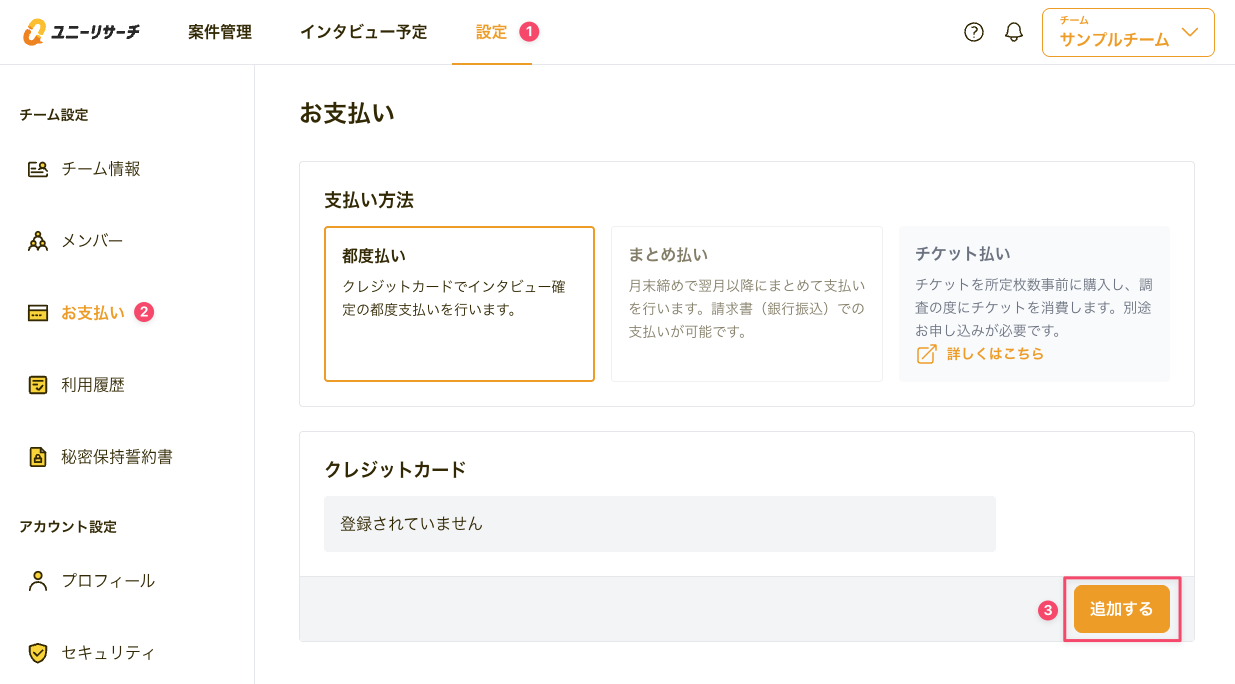Open notifications bell icon

click(1014, 32)
